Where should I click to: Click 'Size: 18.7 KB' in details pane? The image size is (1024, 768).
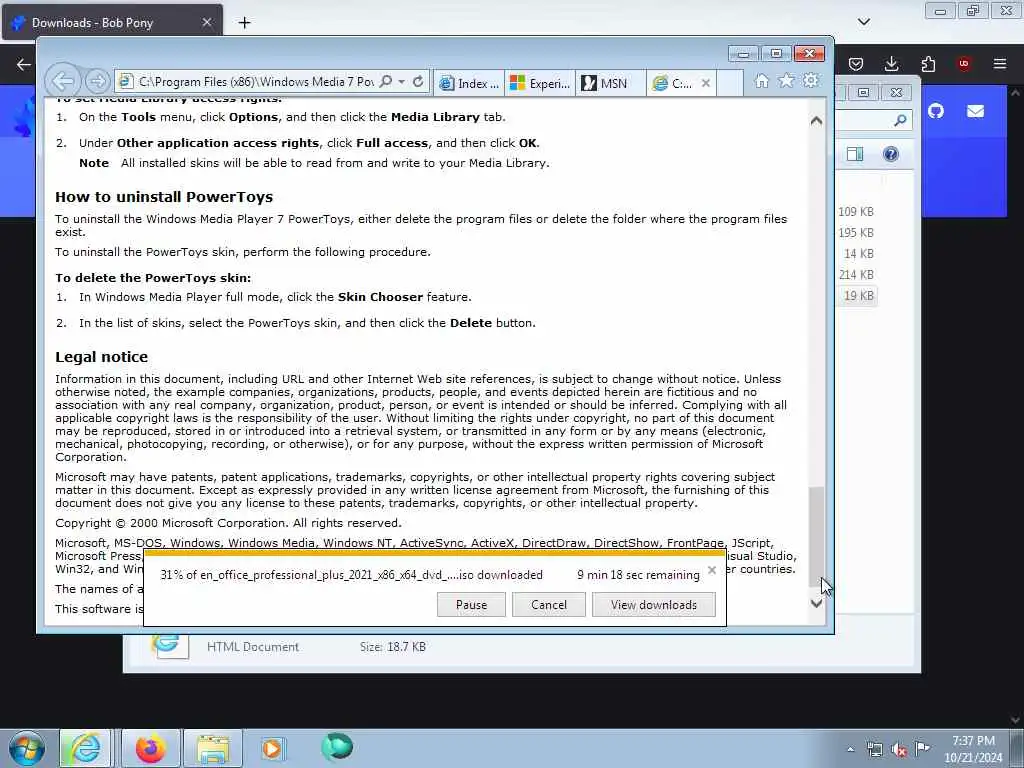pyautogui.click(x=392, y=647)
